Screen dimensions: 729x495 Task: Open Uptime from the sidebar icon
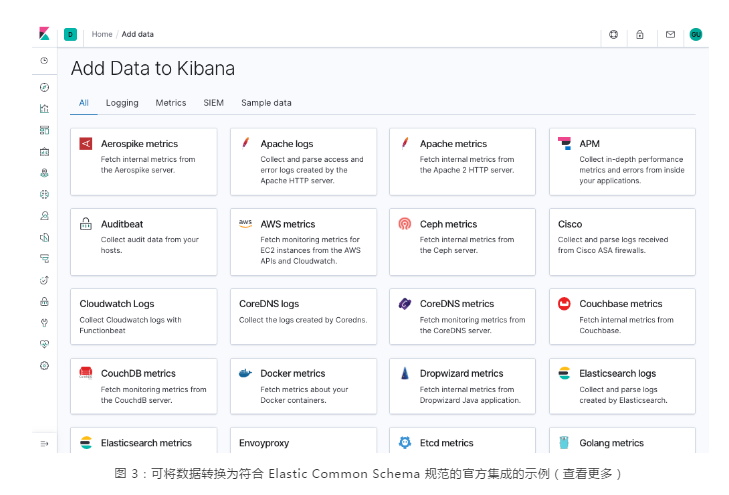(44, 280)
